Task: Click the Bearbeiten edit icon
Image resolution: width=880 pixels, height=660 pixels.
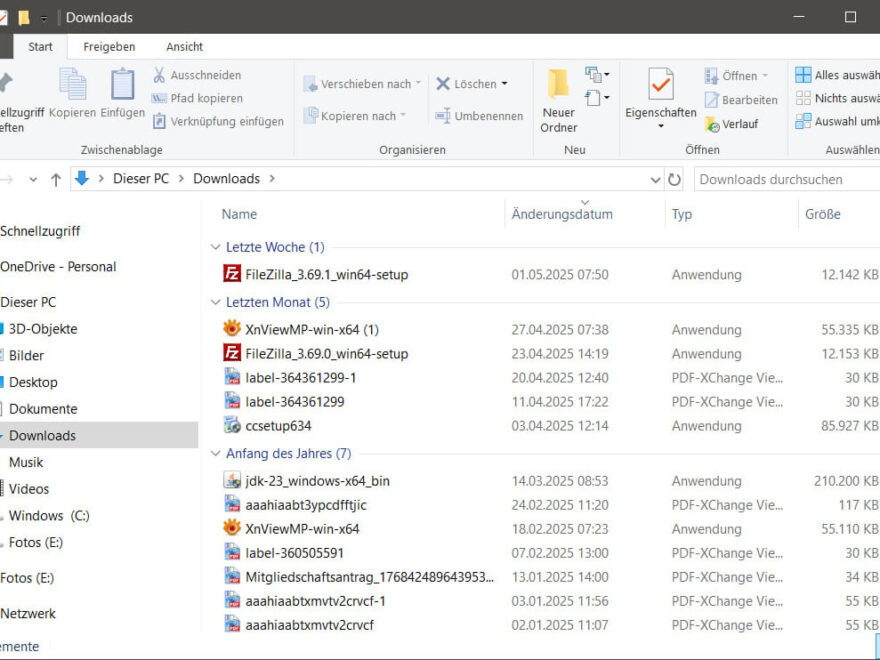Action: coord(712,100)
